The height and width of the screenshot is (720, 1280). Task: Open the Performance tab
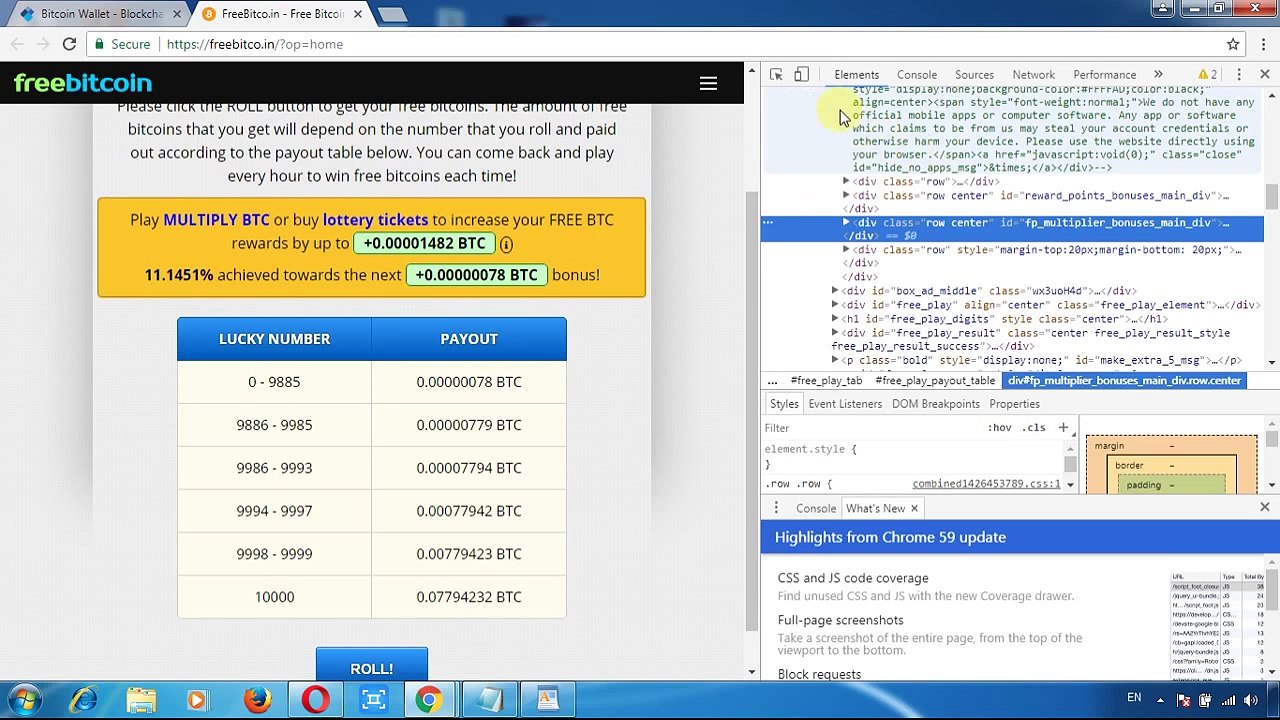(x=1104, y=75)
